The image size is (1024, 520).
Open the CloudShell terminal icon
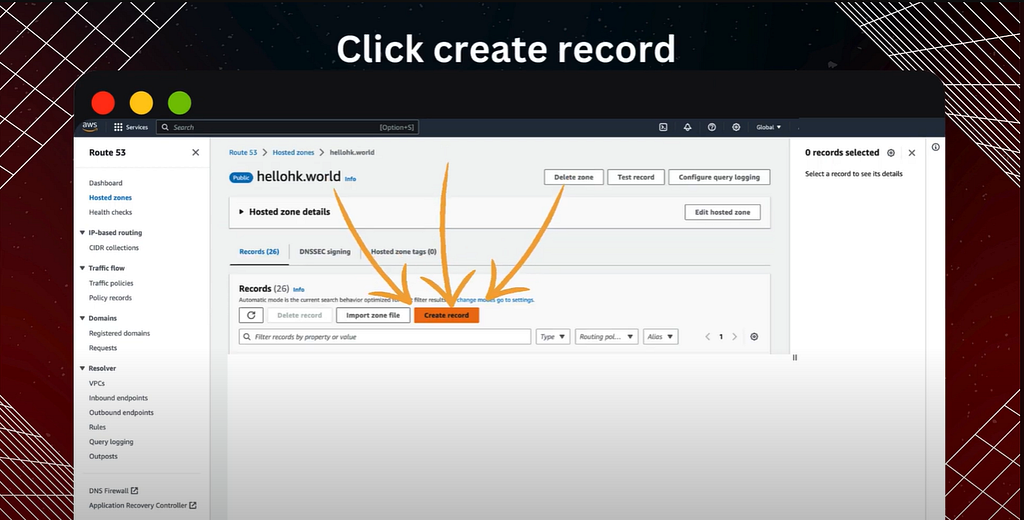pos(663,127)
